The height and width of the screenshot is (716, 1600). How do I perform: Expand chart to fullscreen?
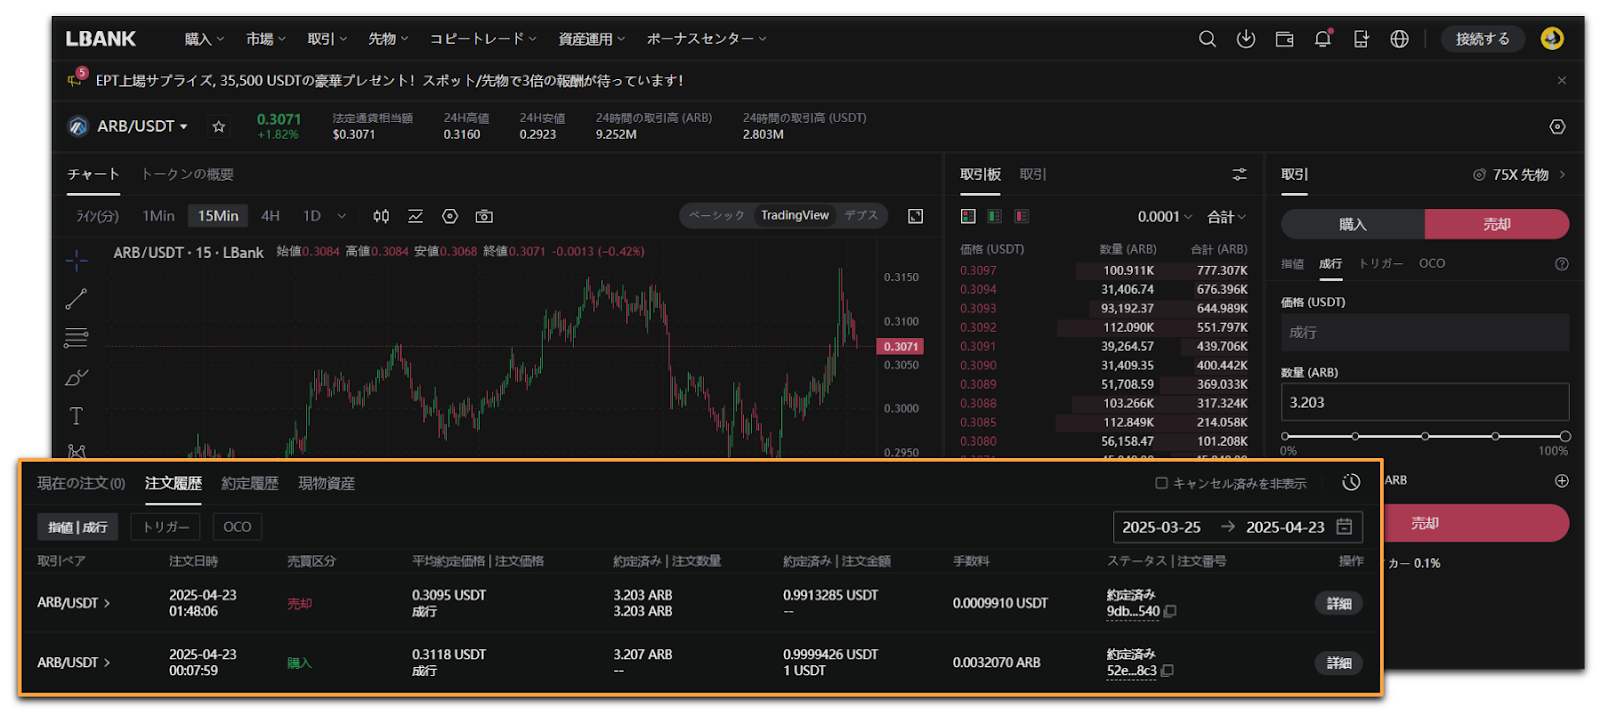tap(915, 216)
